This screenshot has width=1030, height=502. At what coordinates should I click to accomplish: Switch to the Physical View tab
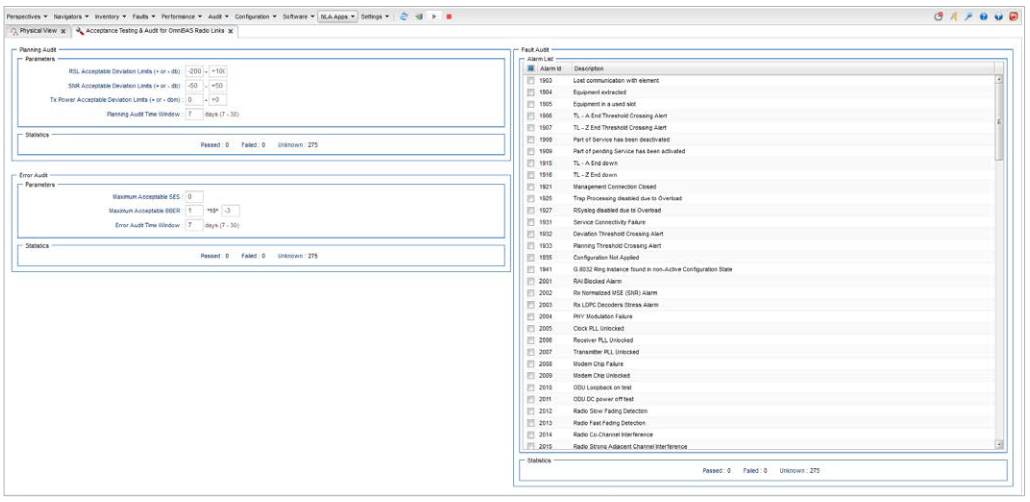coord(38,31)
